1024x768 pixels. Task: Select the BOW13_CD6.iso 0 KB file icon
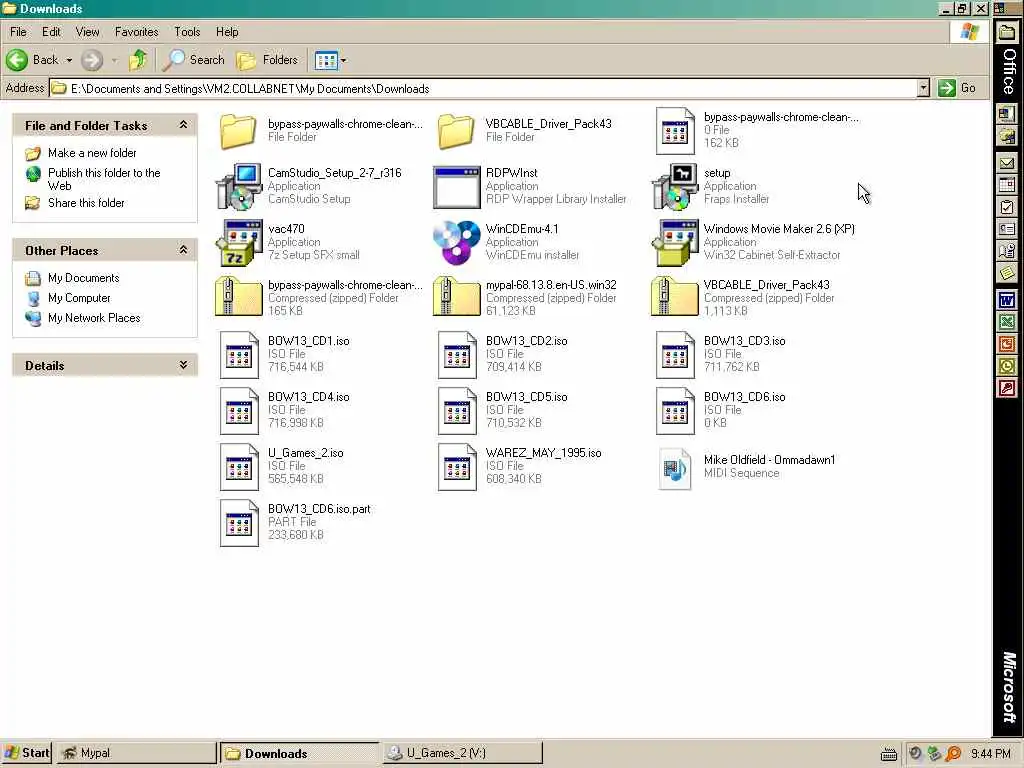click(x=675, y=411)
